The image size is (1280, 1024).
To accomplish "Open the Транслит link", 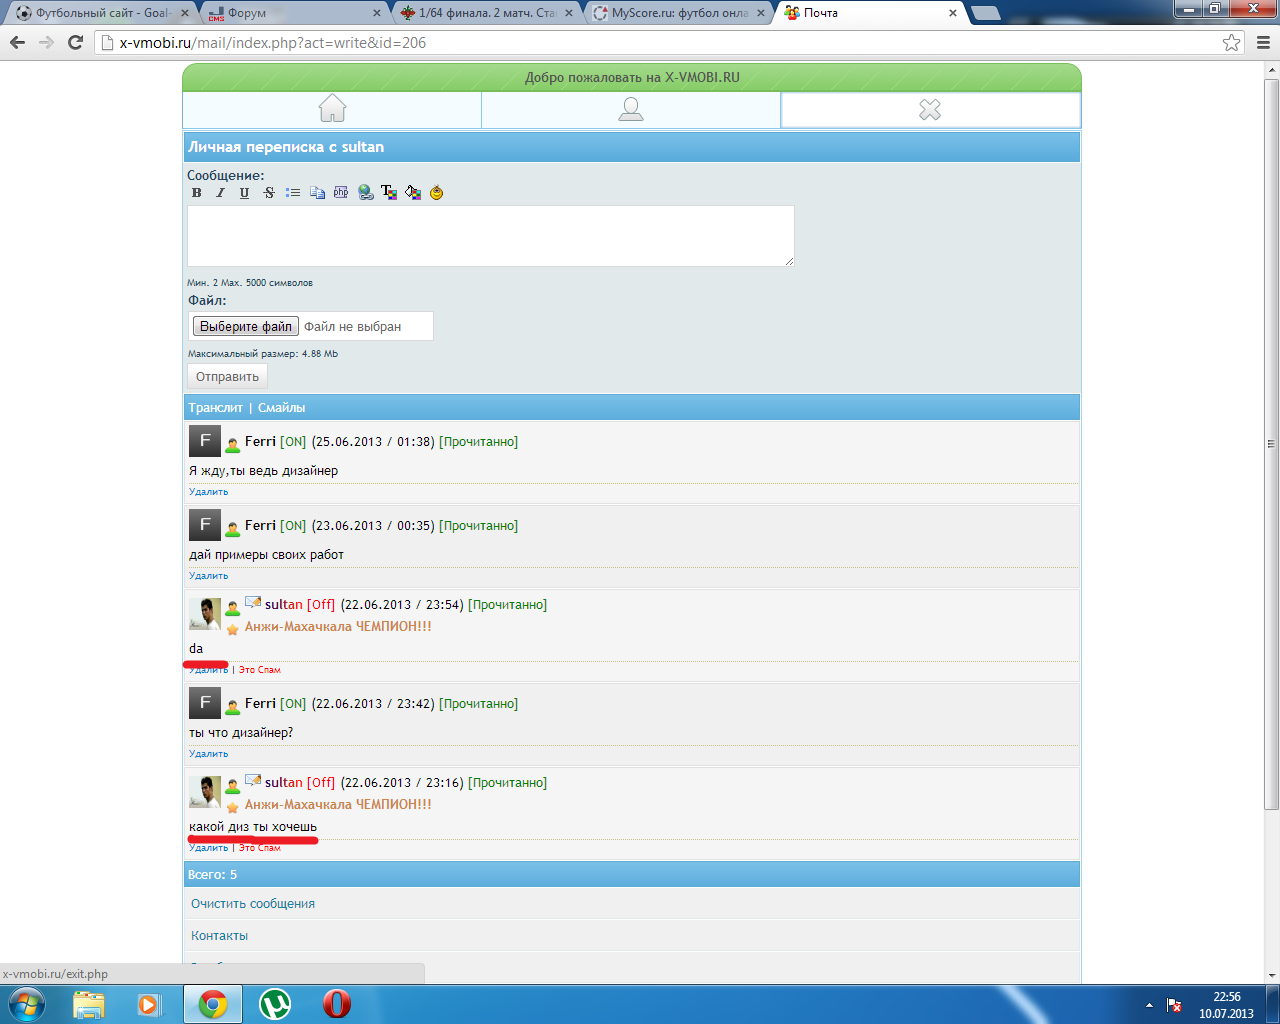I will pos(216,408).
